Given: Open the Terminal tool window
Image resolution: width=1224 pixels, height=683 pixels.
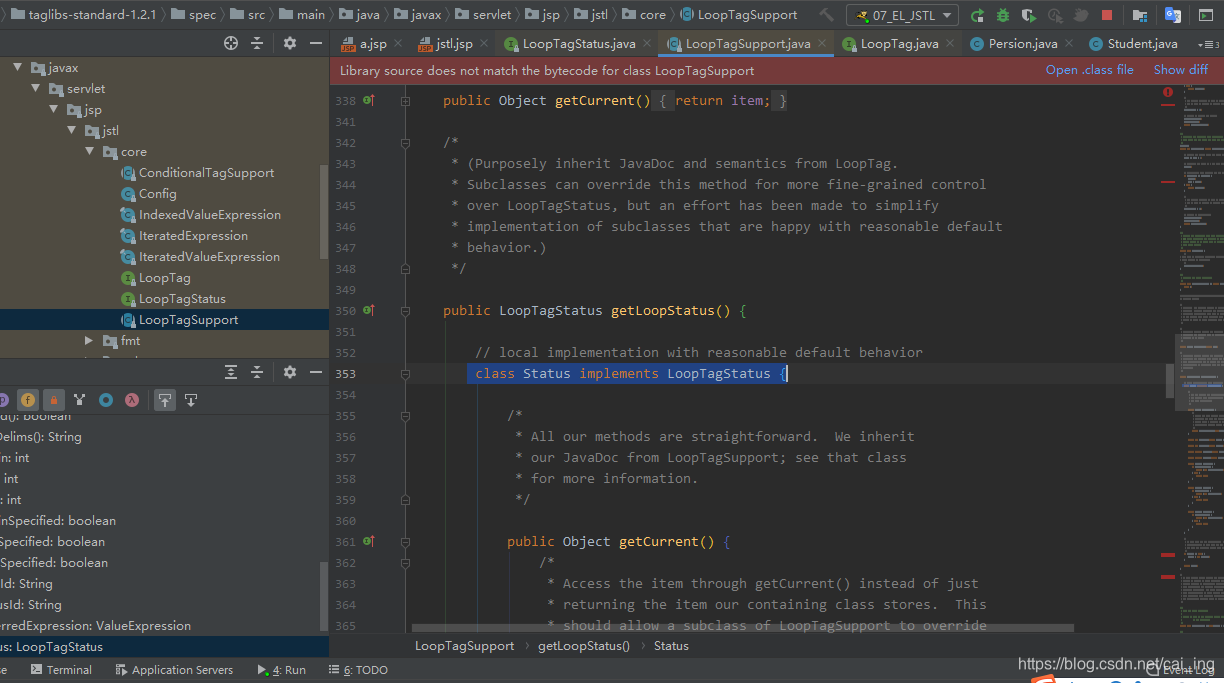Looking at the screenshot, I should pyautogui.click(x=62, y=670).
